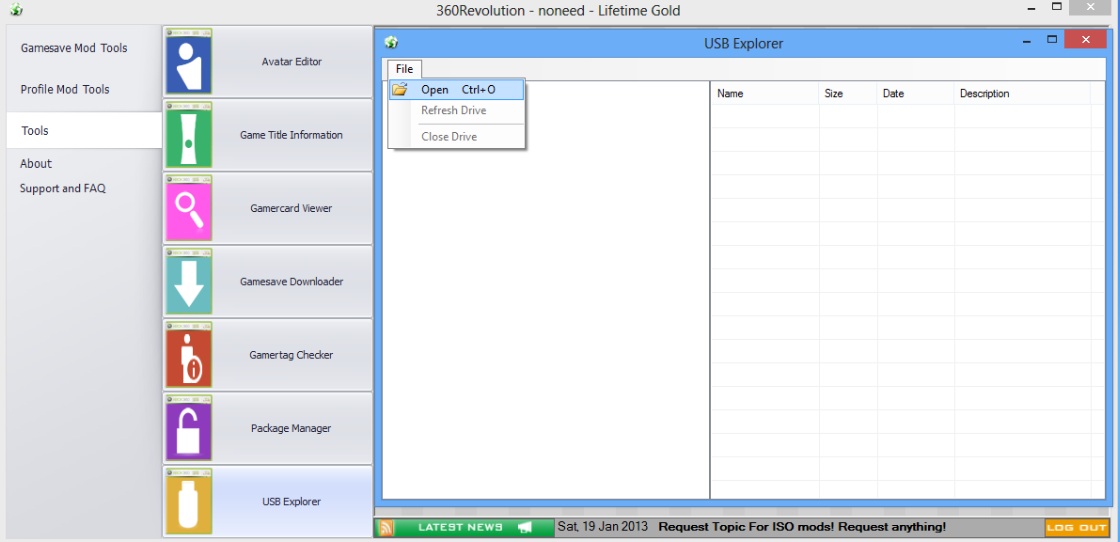Select the USB Explorer drive icon
Viewport: 1120px width, 542px height.
coord(188,502)
